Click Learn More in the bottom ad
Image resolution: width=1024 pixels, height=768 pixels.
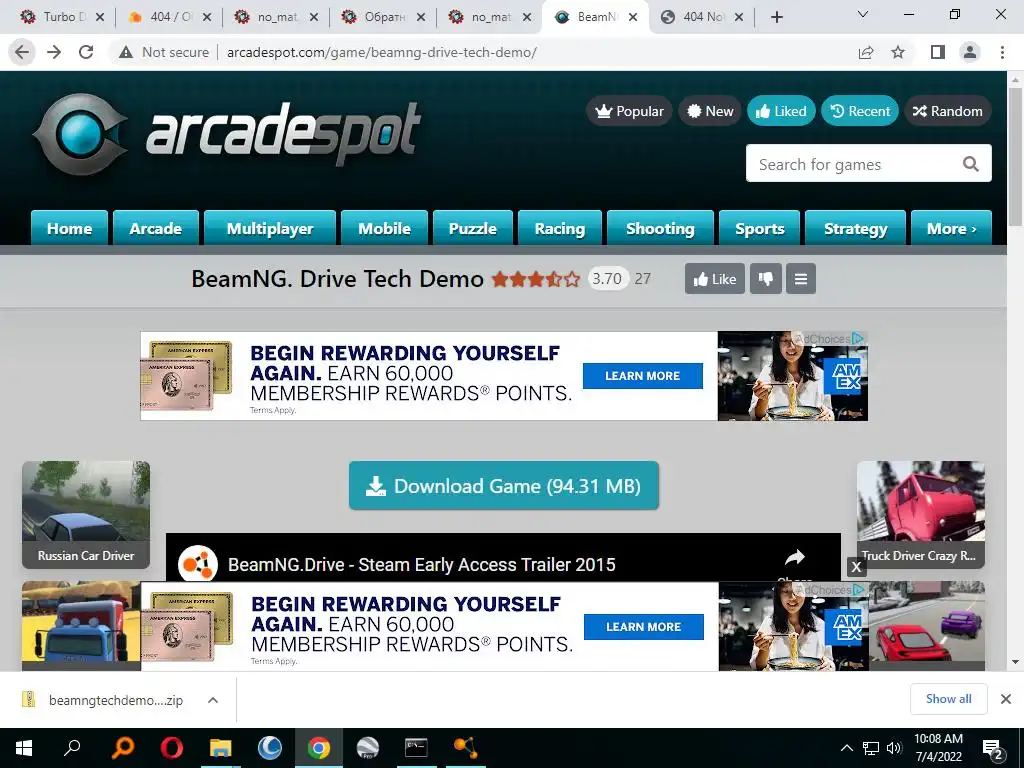(x=644, y=626)
